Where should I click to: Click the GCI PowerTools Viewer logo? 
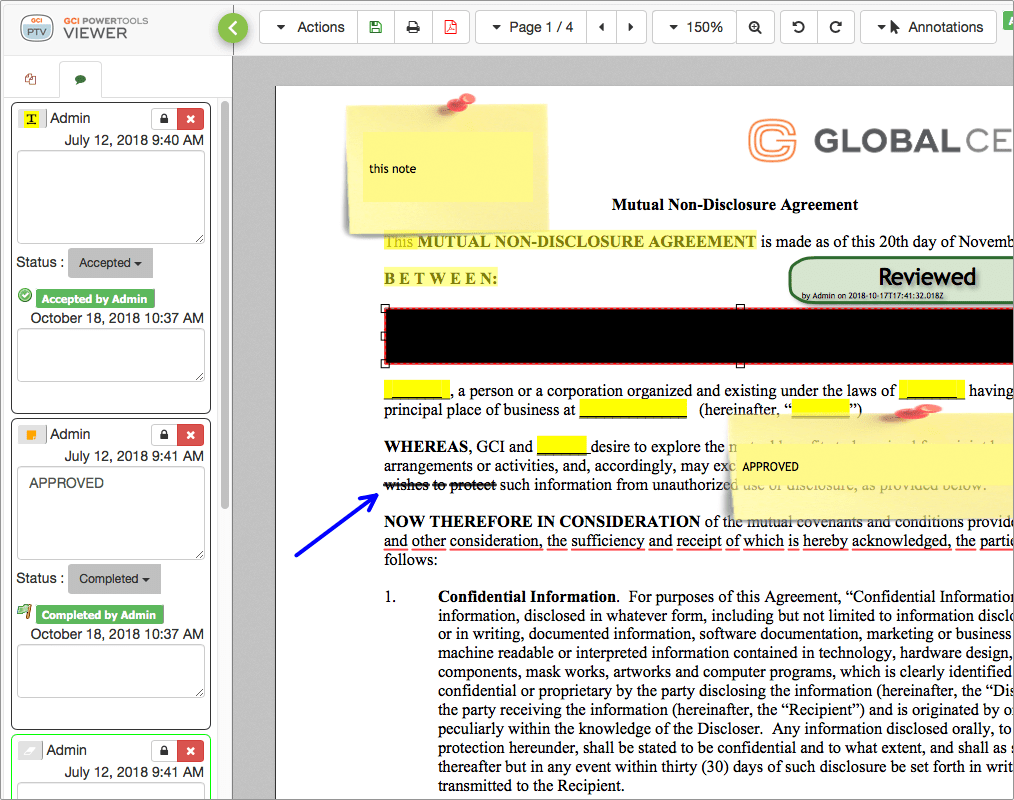(x=85, y=28)
